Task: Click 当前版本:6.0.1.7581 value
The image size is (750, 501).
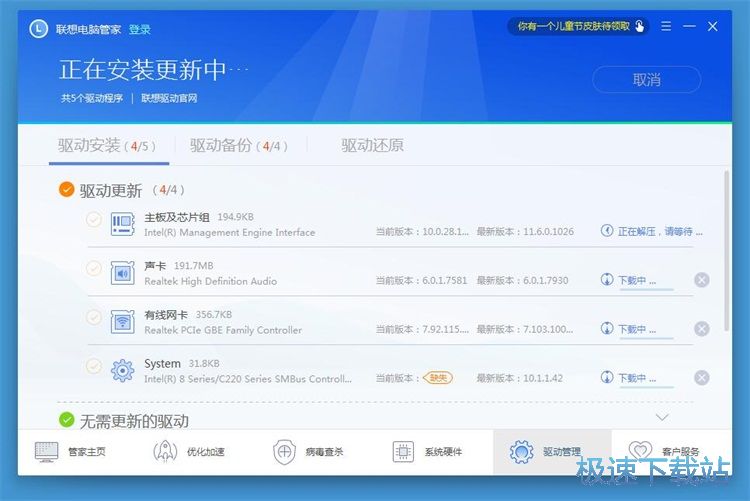Action: click(x=421, y=280)
